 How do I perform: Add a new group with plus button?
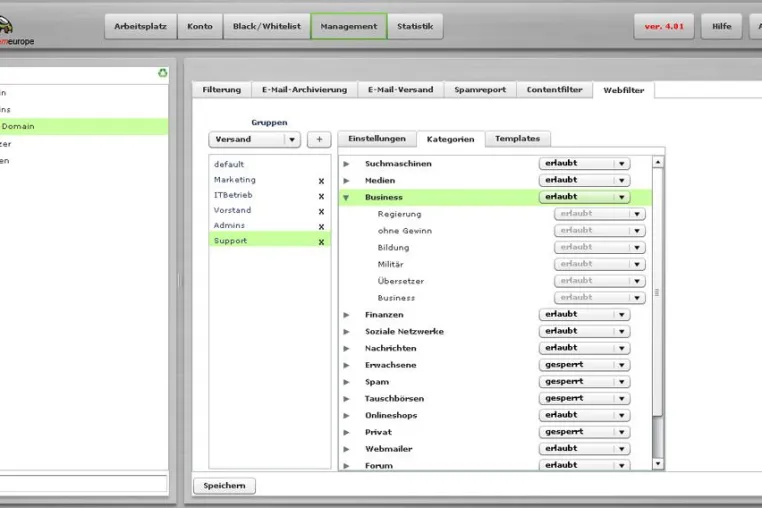tap(319, 140)
